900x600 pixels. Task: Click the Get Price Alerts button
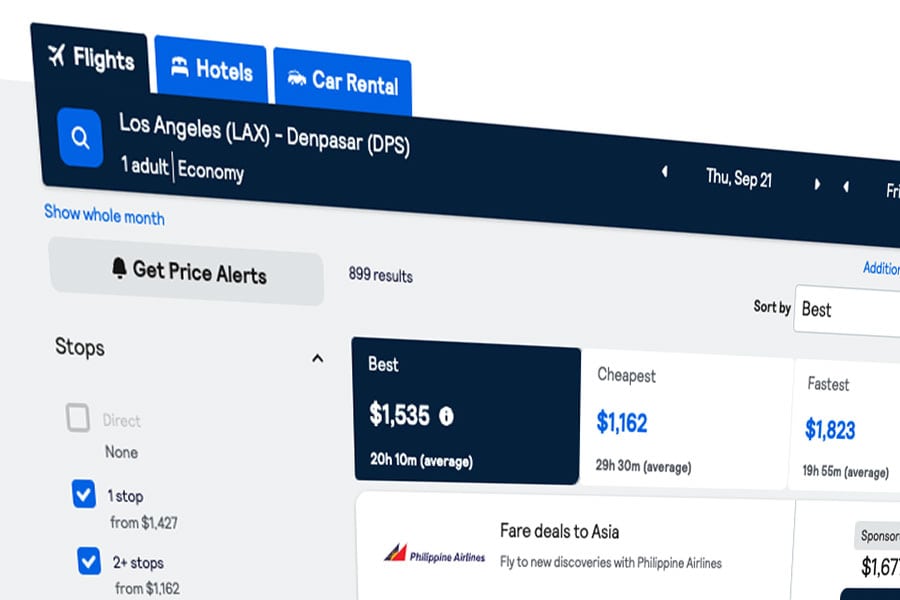click(x=187, y=271)
